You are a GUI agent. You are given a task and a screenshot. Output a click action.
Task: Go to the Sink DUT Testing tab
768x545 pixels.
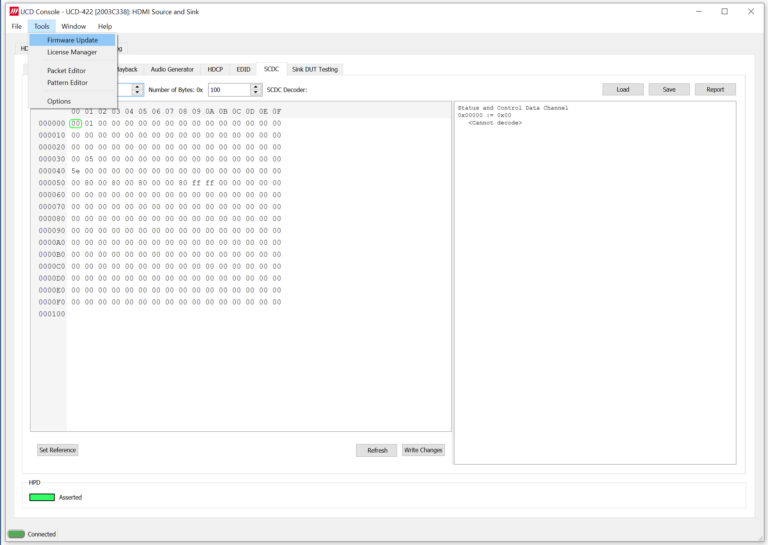[315, 69]
